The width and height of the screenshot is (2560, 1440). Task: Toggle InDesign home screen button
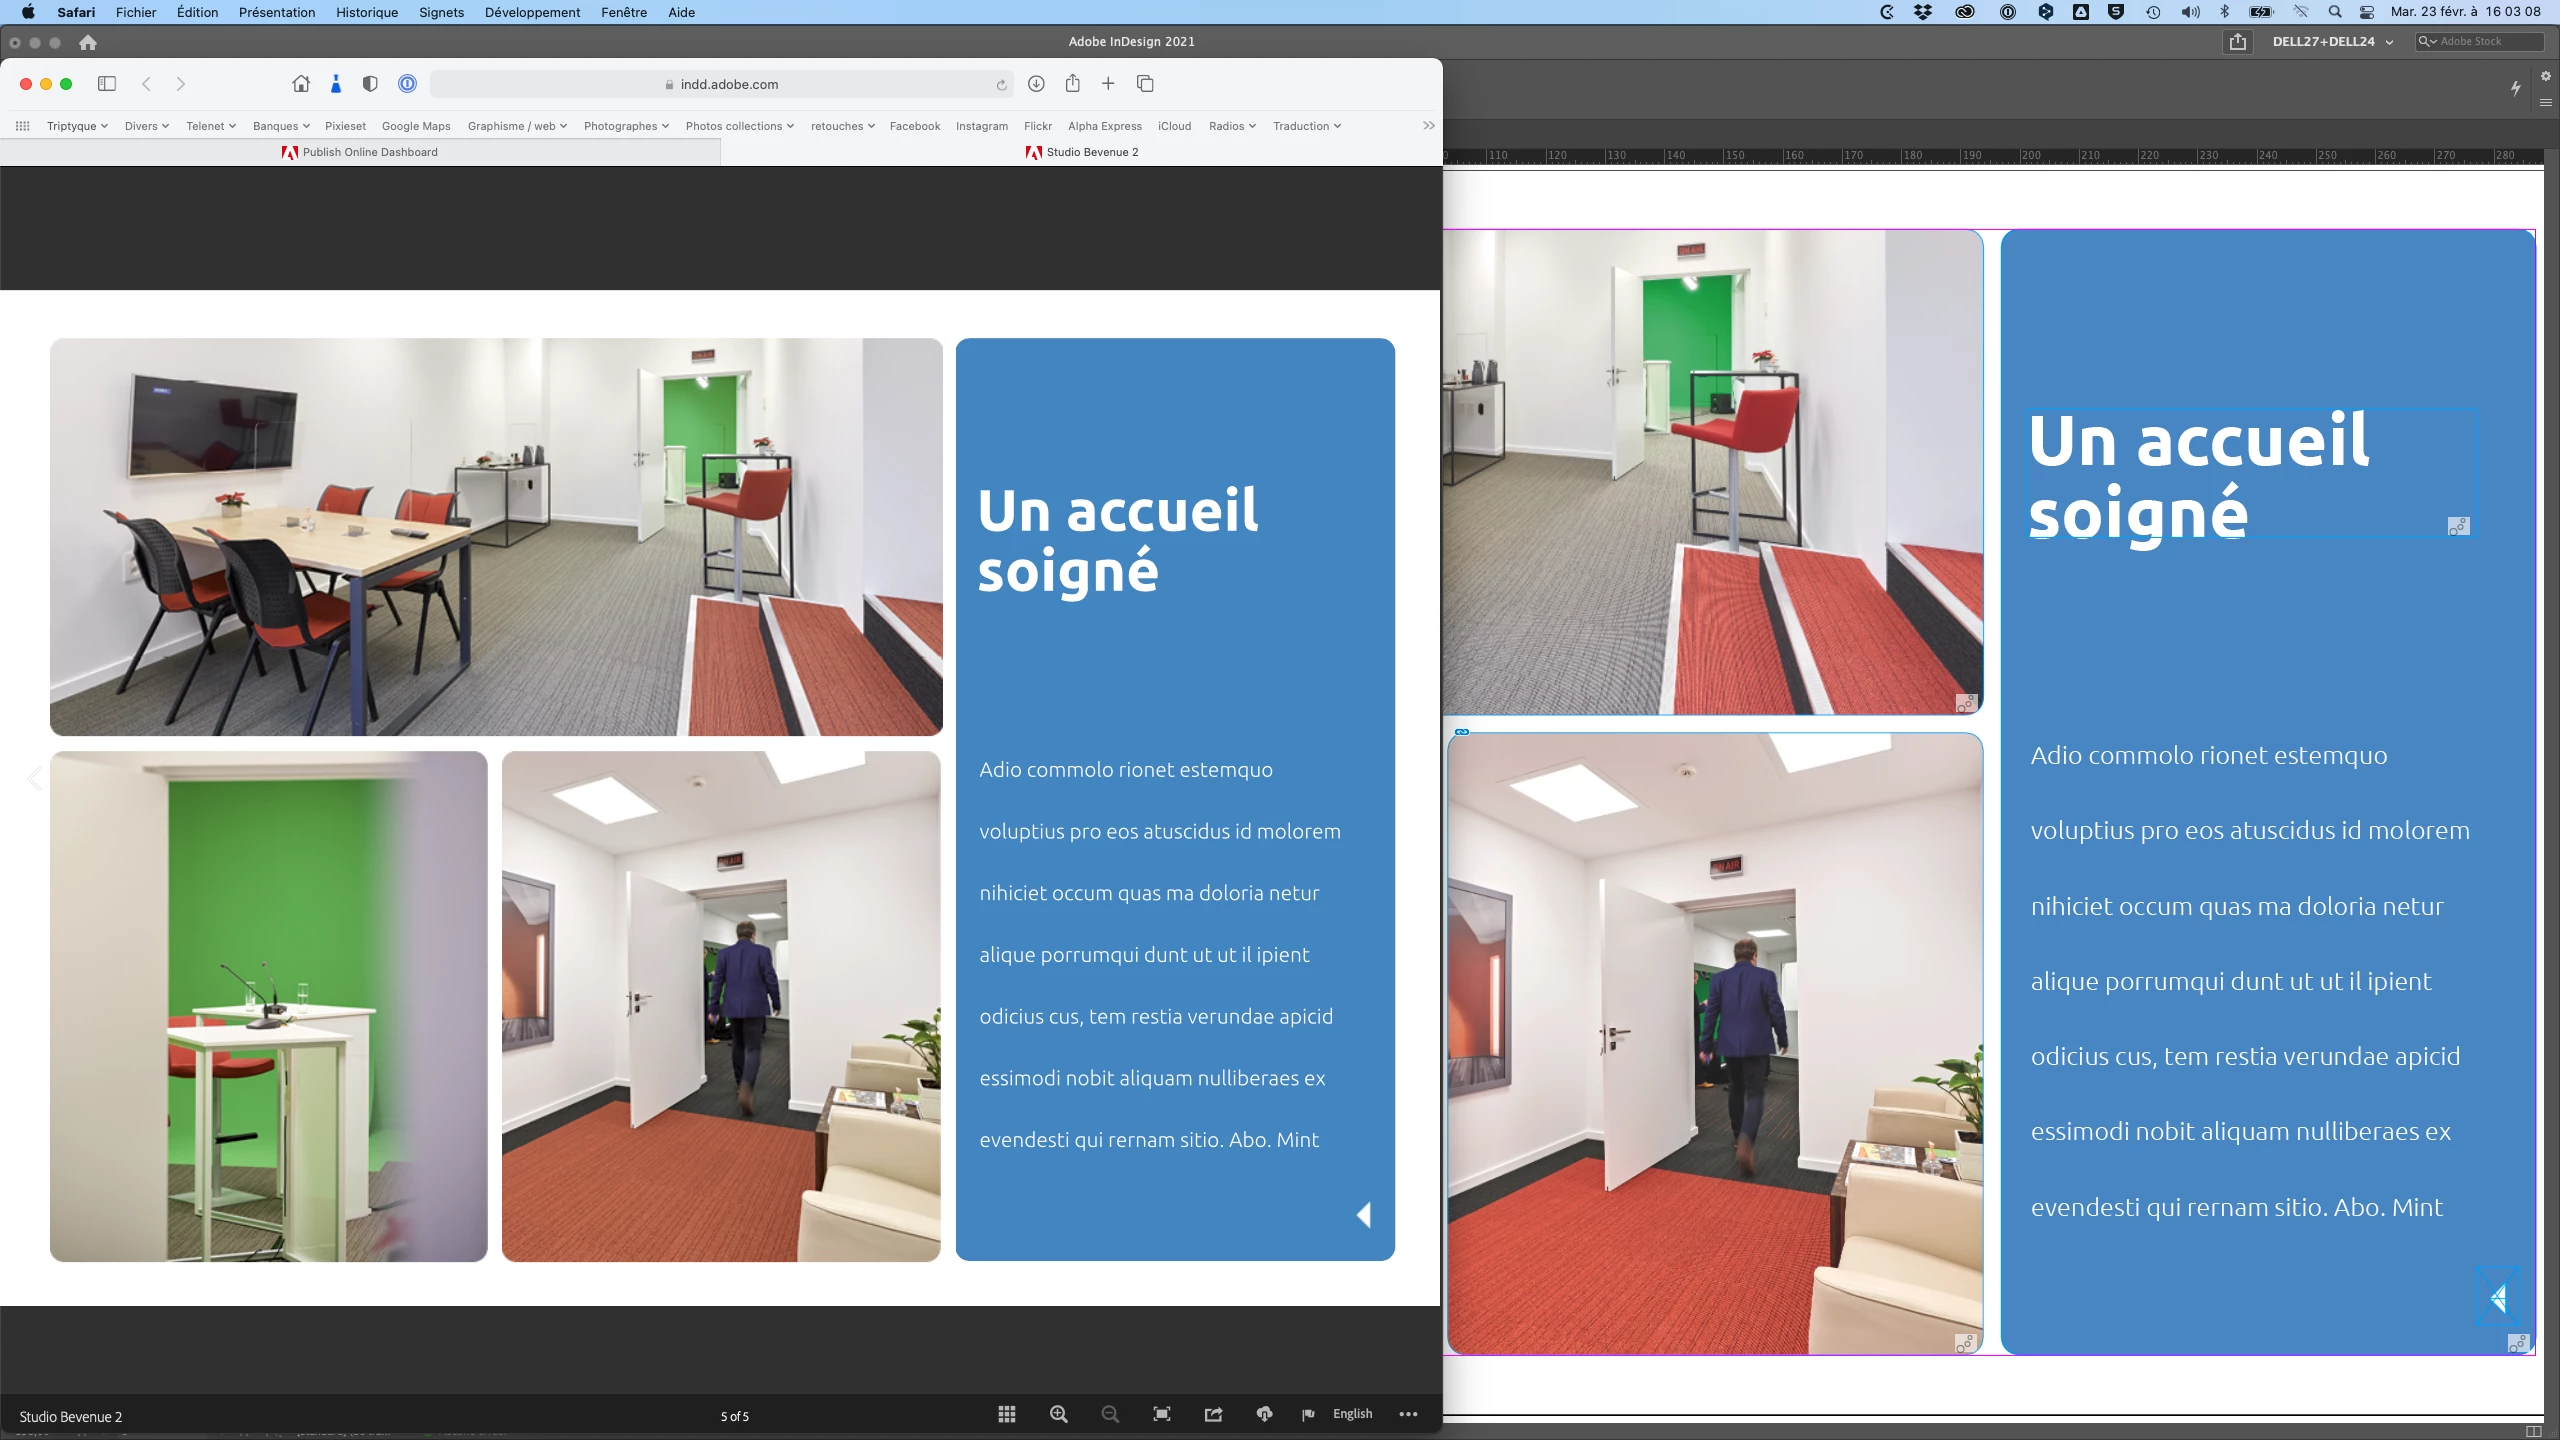[x=88, y=42]
